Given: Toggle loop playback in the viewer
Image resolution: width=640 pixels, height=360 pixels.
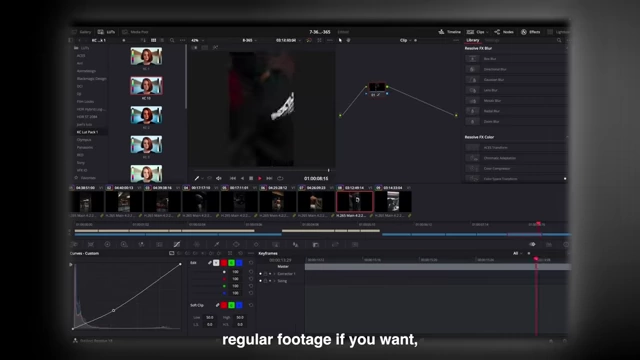Looking at the screenshot, I should pyautogui.click(x=280, y=178).
